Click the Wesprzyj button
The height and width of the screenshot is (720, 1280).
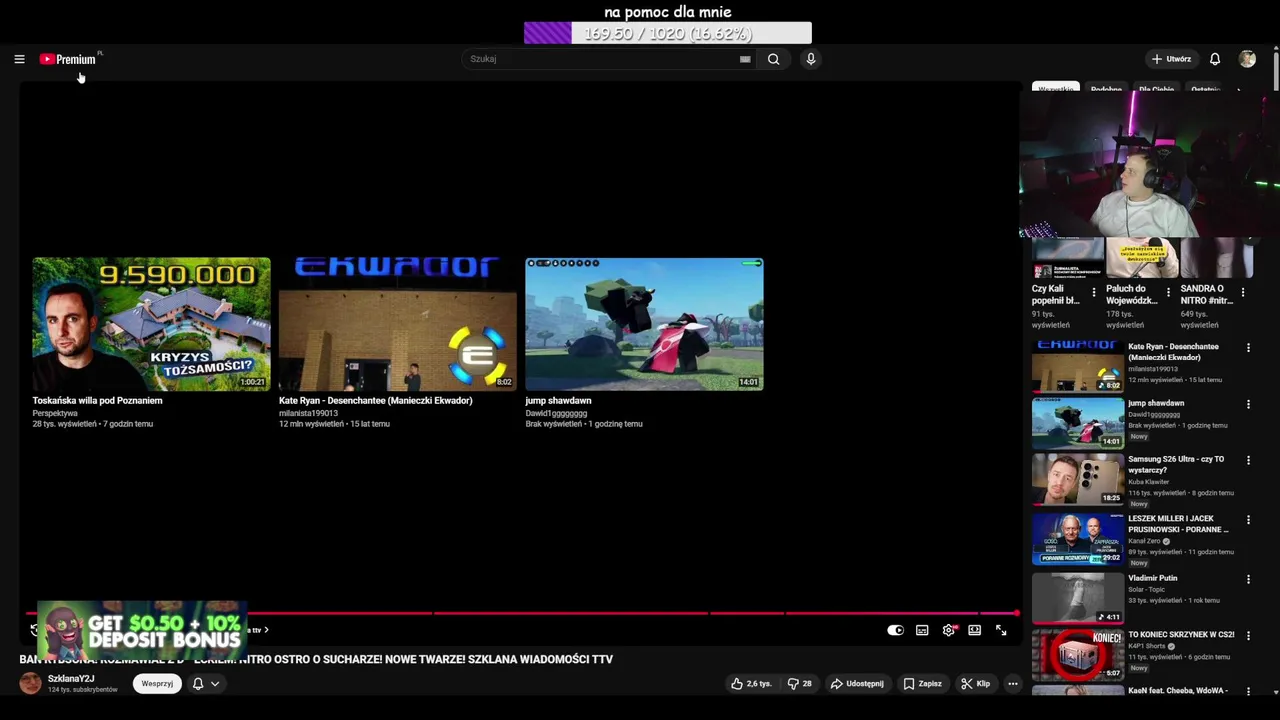click(x=157, y=684)
